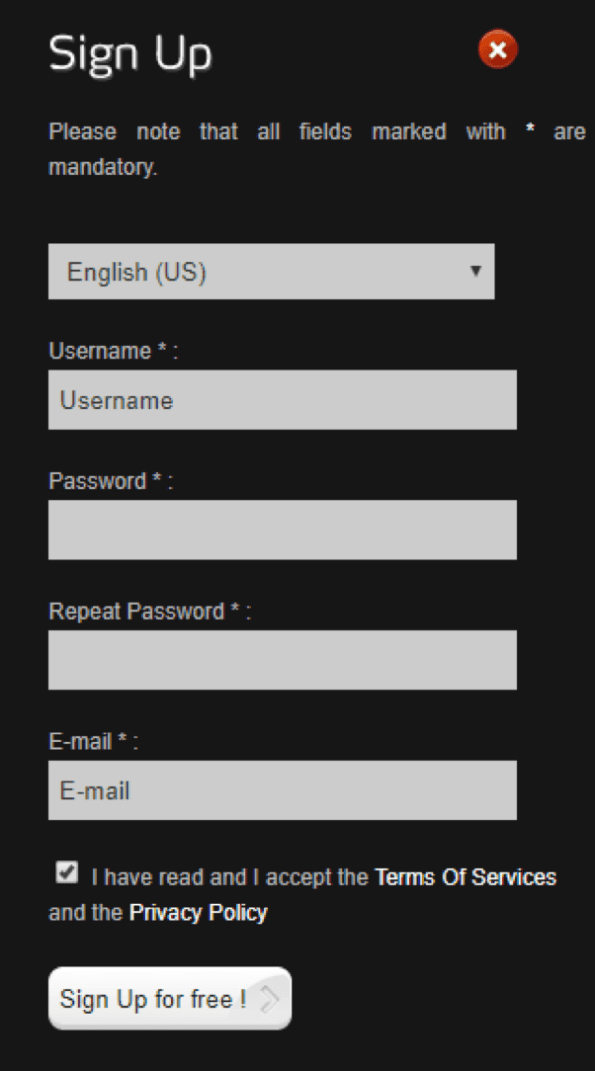This screenshot has height=1071, width=595.
Task: Click the bold asterisk in the note
Action: pyautogui.click(x=529, y=130)
